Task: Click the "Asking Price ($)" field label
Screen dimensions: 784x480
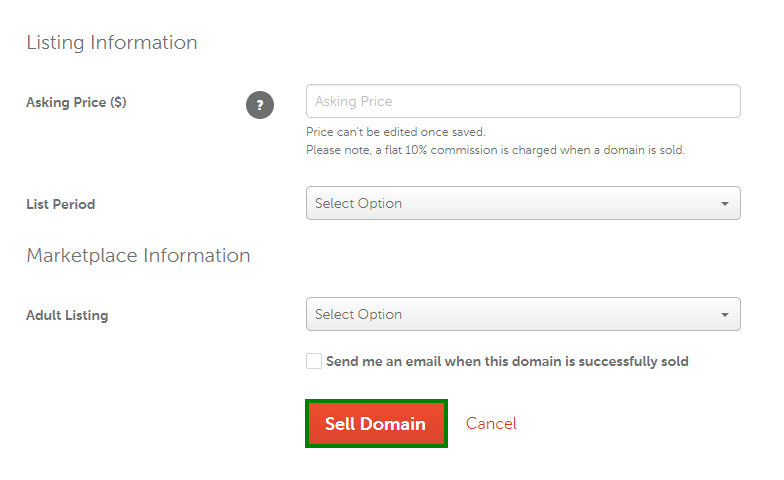Action: pyautogui.click(x=76, y=102)
